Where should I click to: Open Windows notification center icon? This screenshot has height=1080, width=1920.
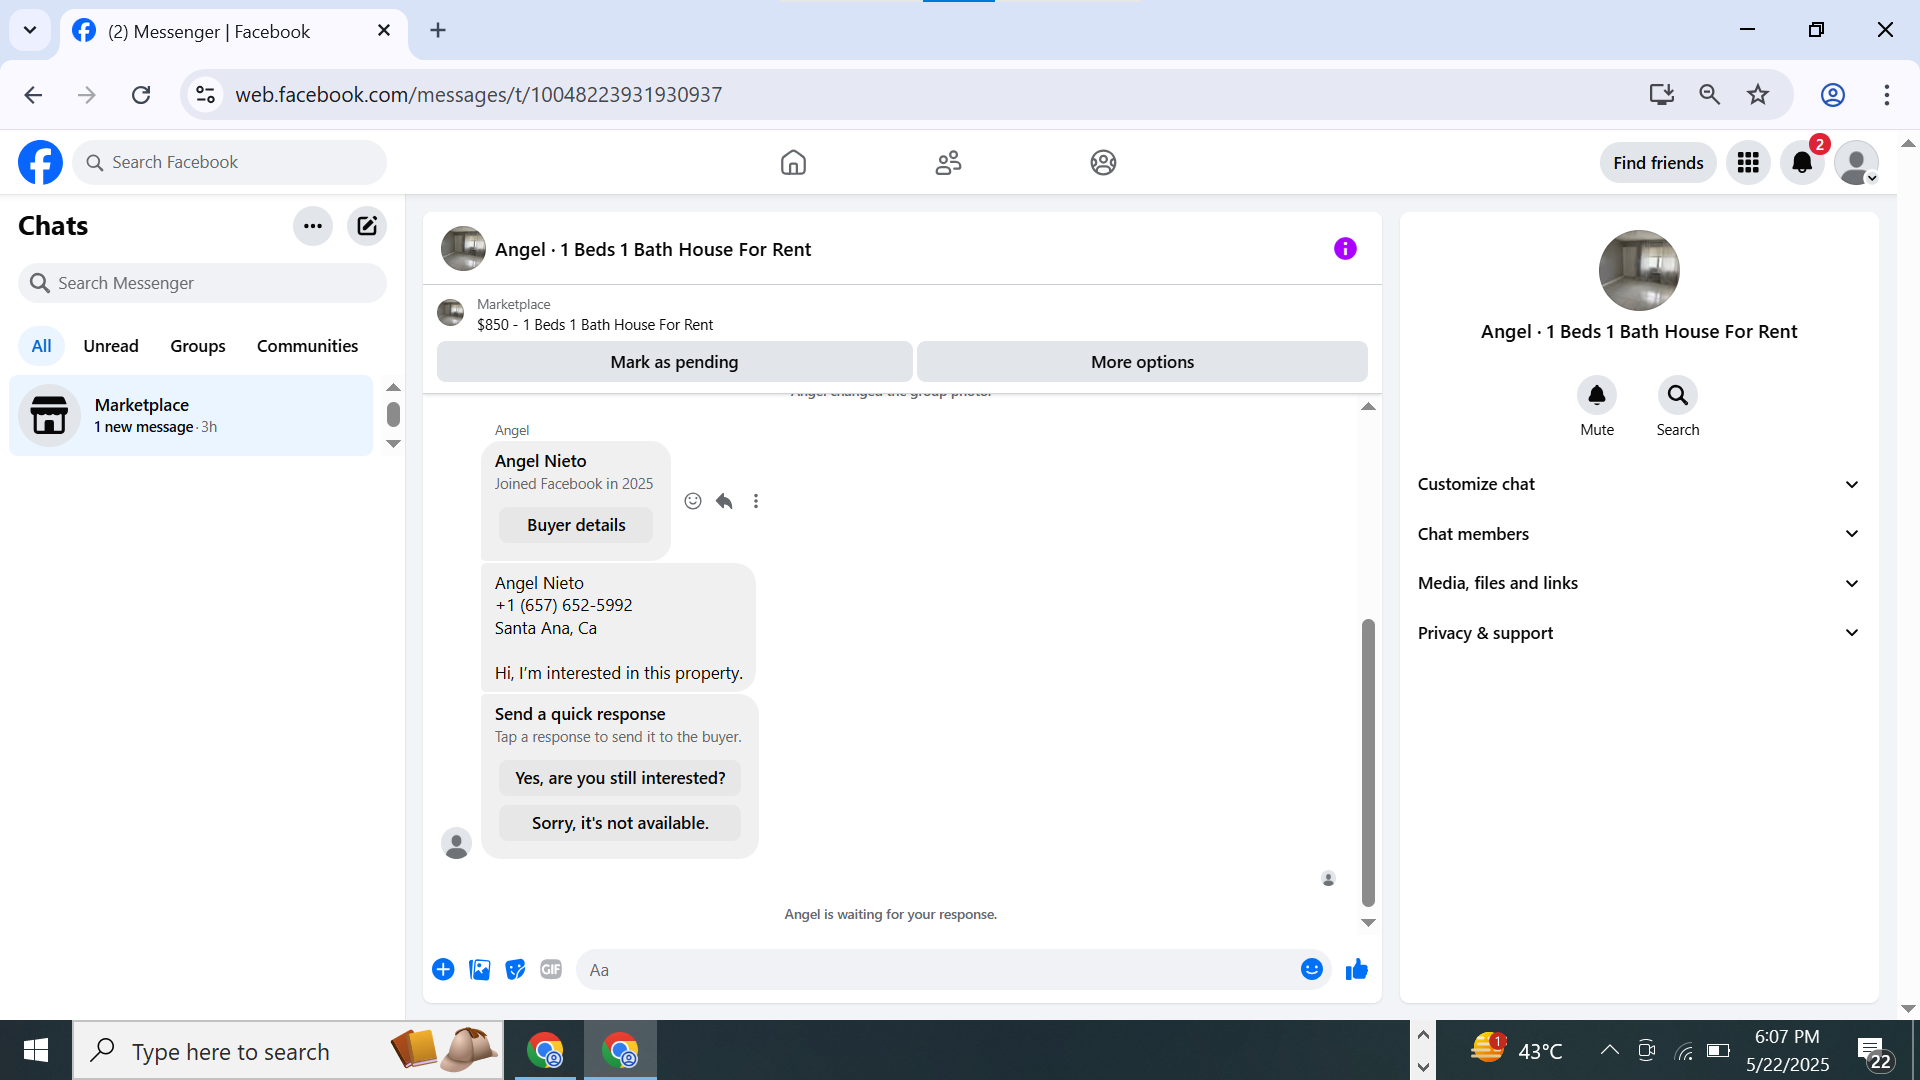click(1874, 1051)
